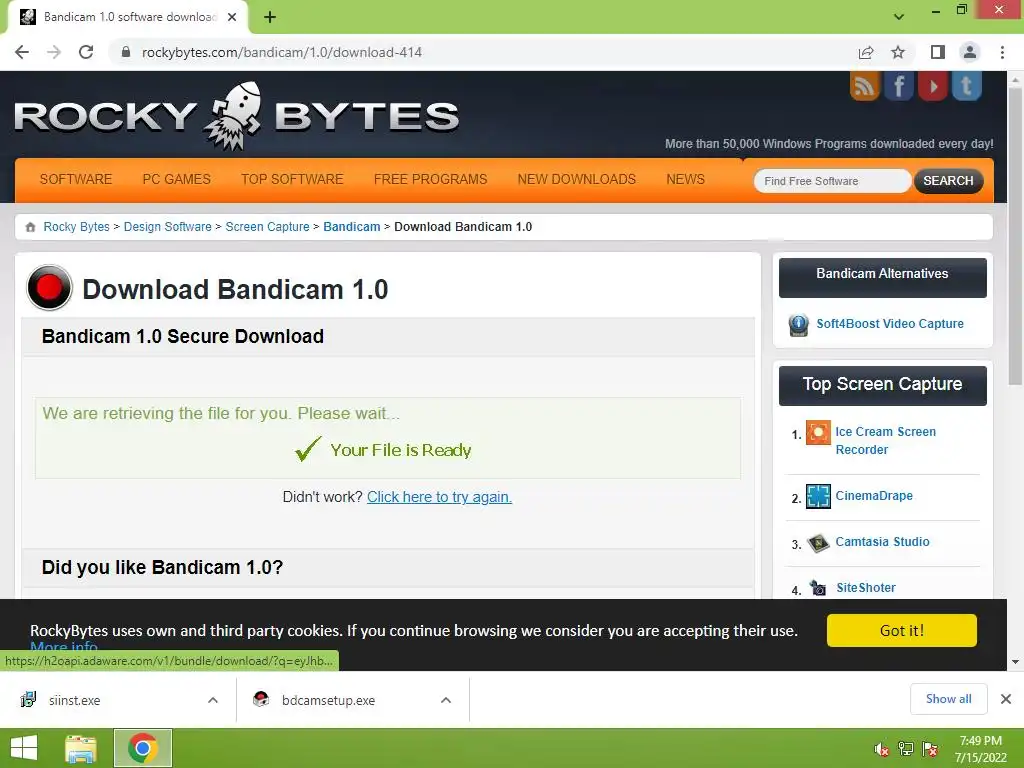Dismiss cookies with Got it! button
This screenshot has height=768, width=1024.
point(902,631)
